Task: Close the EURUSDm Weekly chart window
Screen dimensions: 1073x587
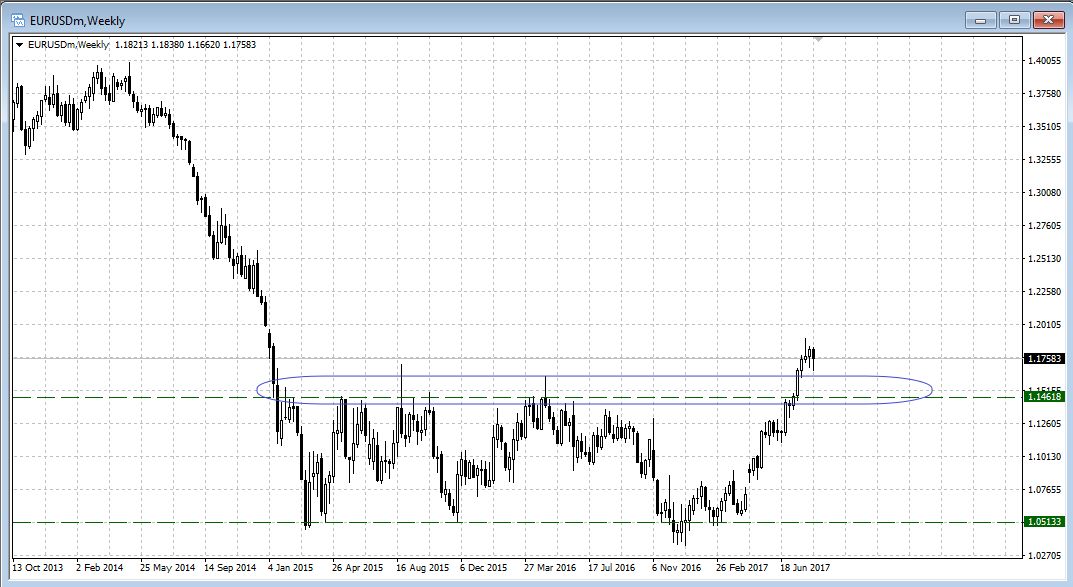Action: click(x=1047, y=19)
